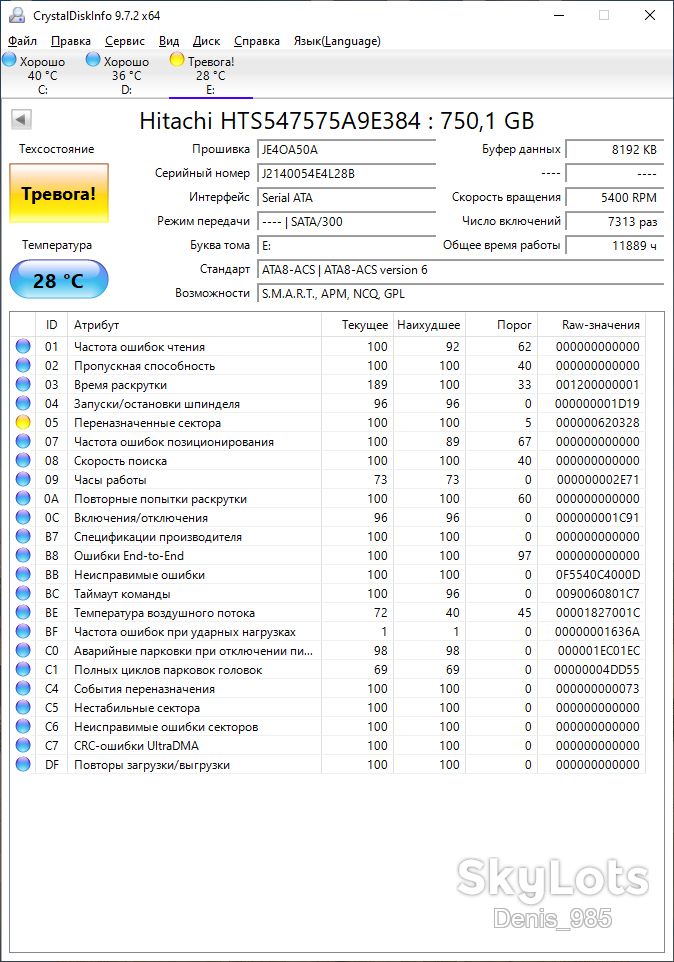
Task: Open the Сервис menu
Action: pos(124,41)
